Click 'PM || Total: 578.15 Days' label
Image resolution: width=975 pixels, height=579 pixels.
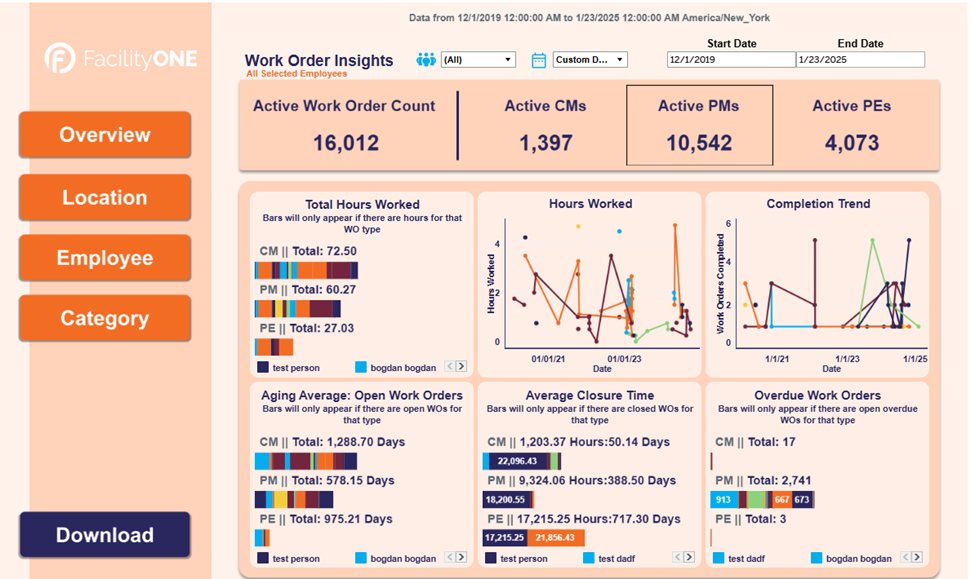[x=327, y=481]
